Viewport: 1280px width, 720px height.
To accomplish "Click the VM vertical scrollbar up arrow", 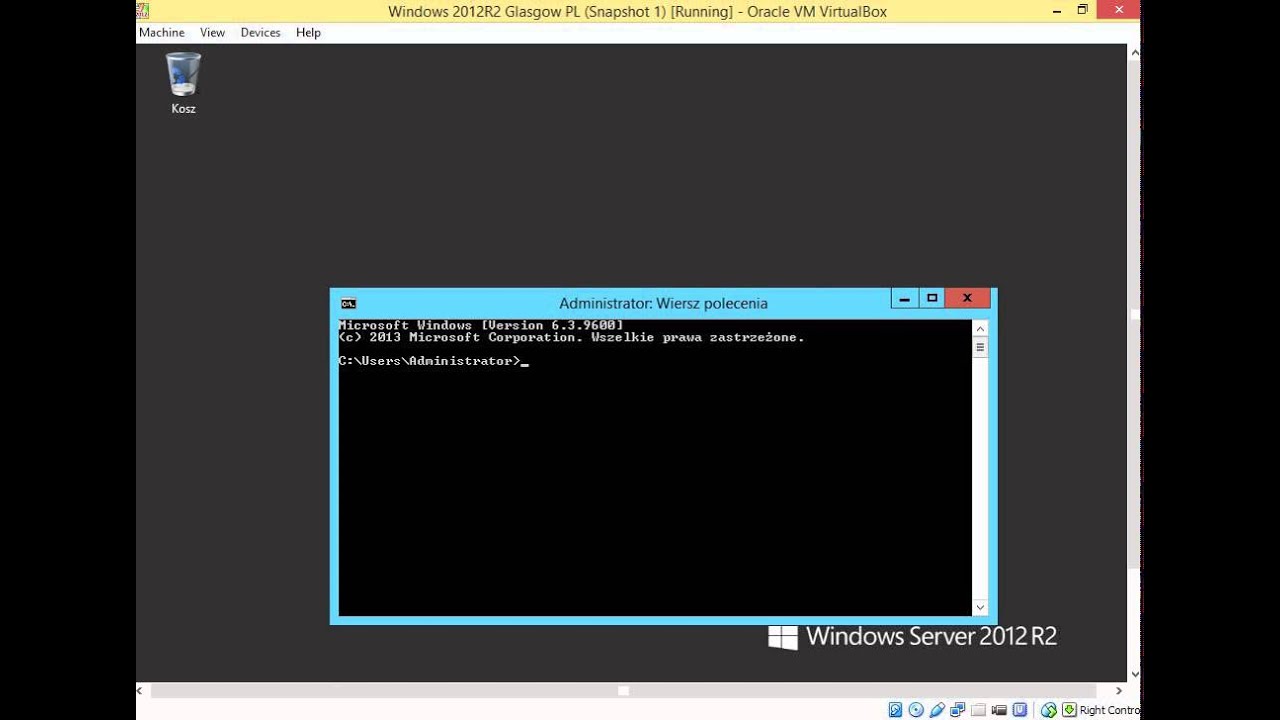I will click(x=1134, y=51).
